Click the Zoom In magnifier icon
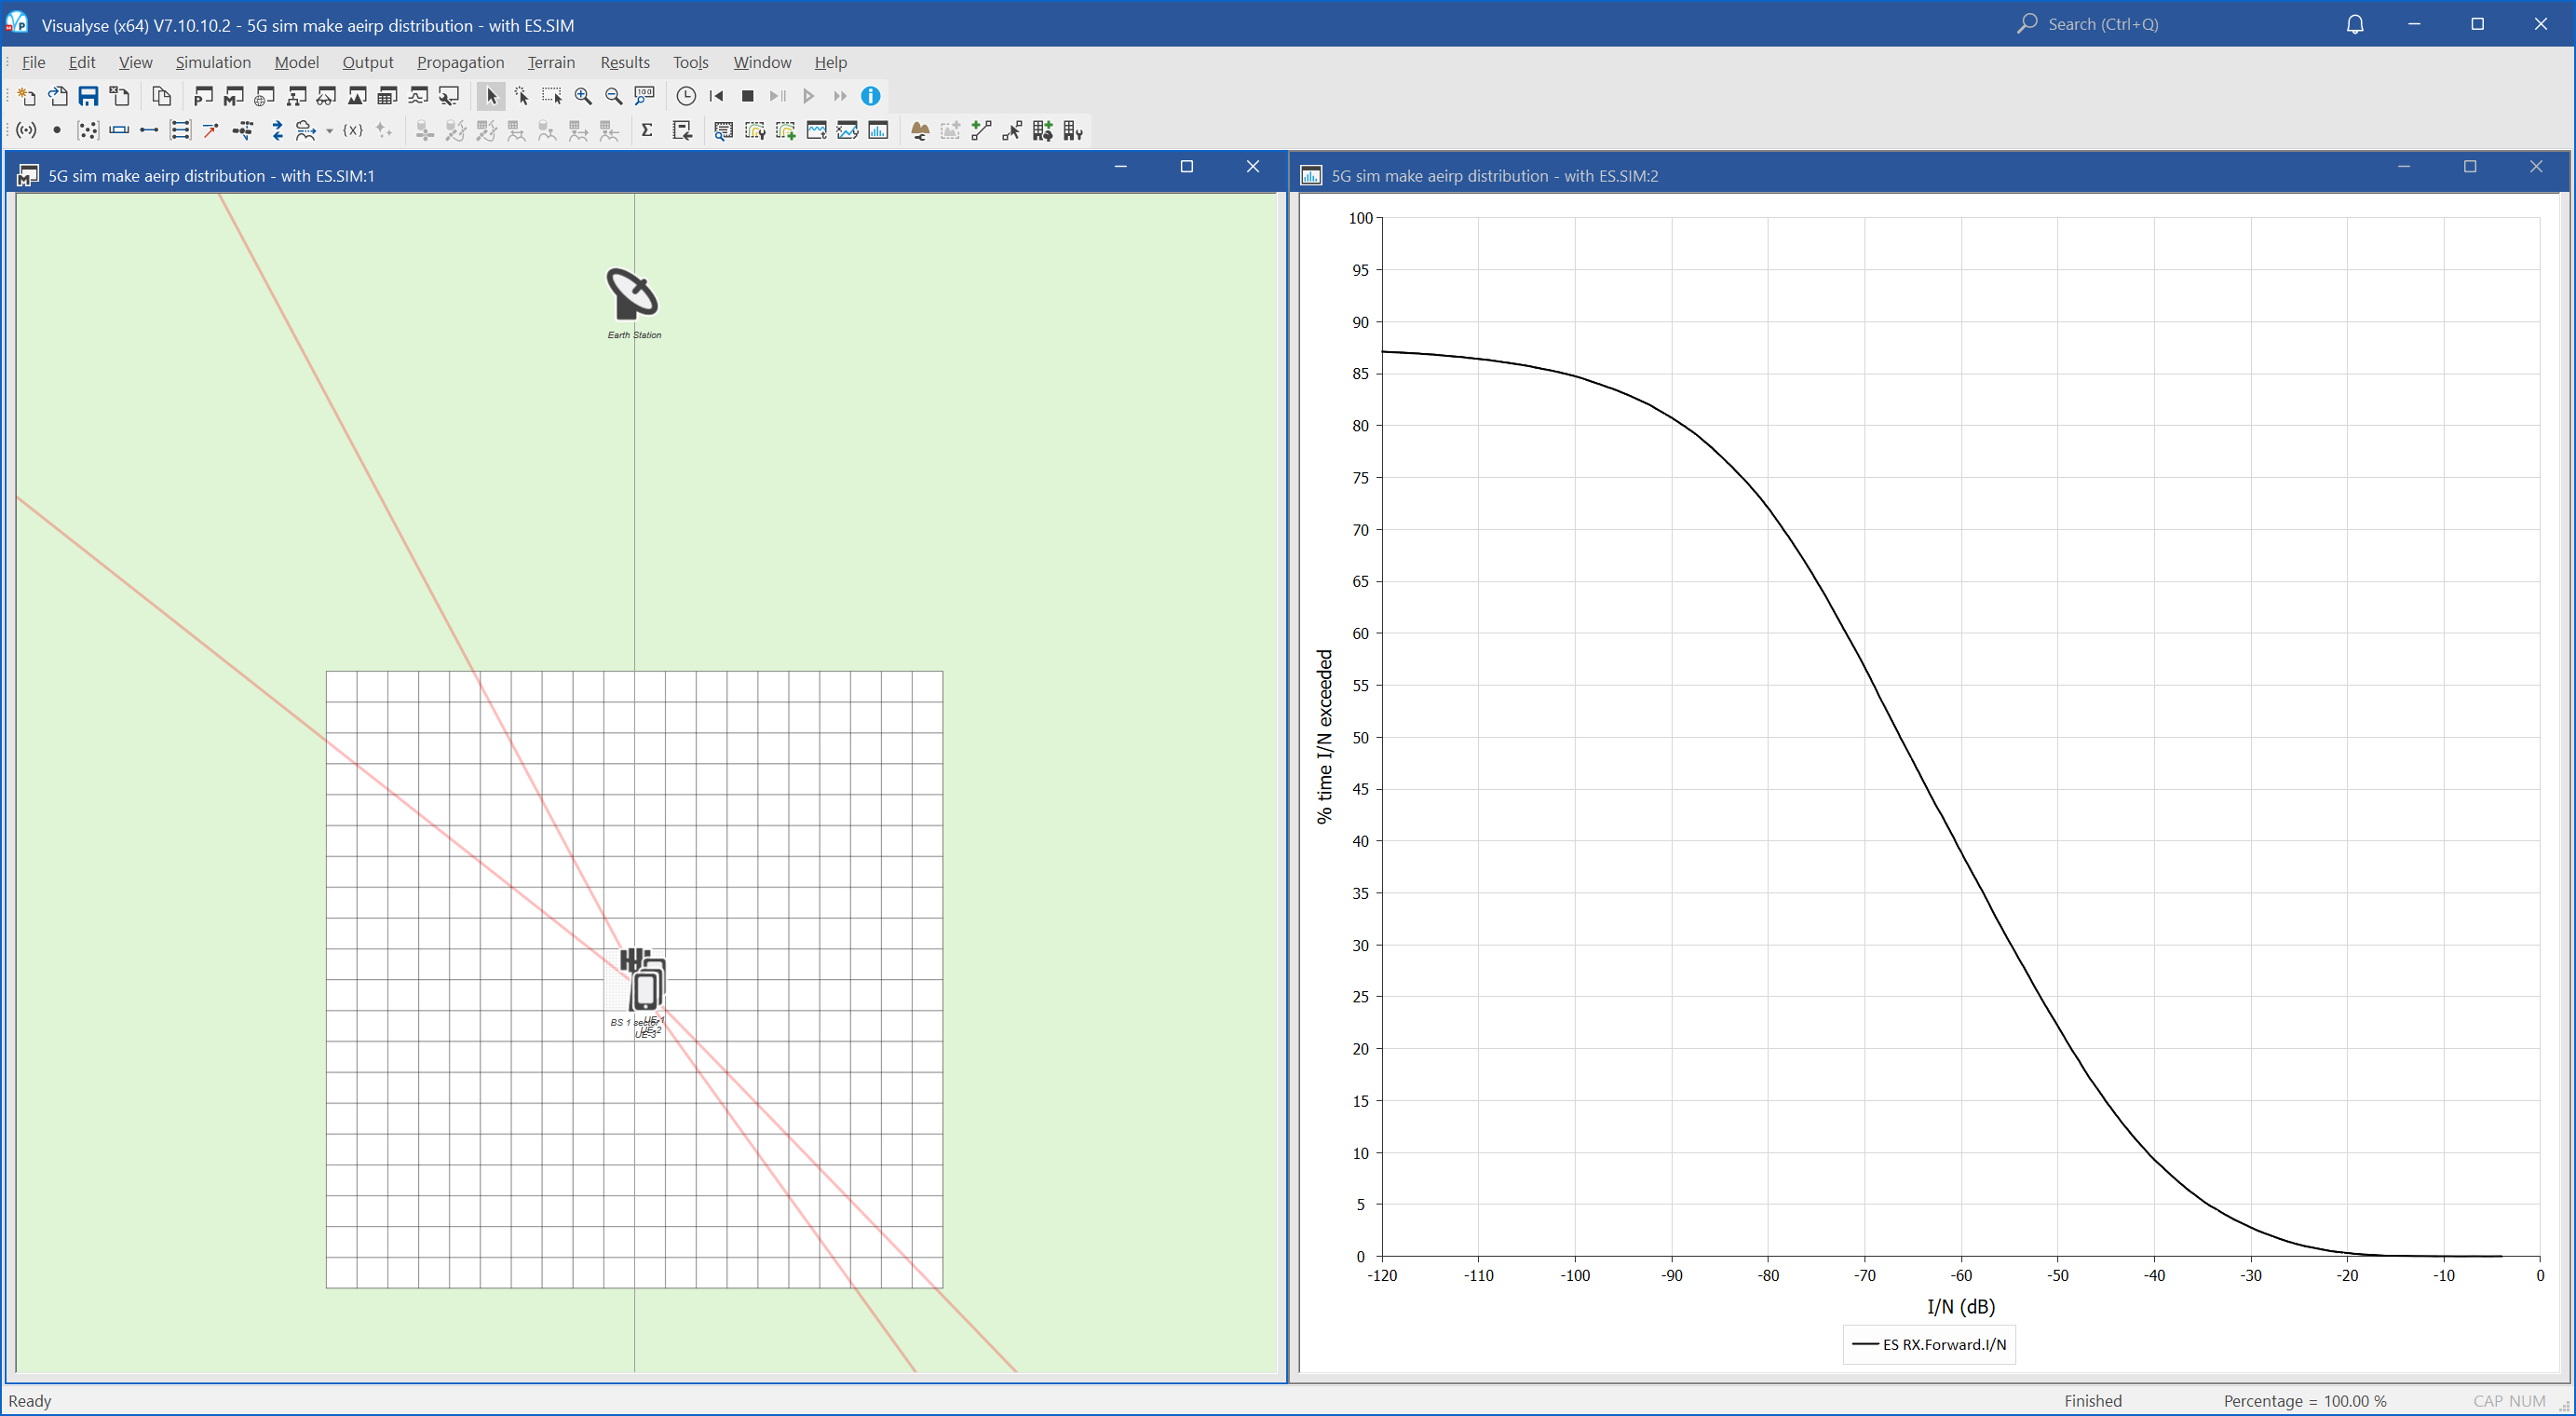 click(x=583, y=96)
